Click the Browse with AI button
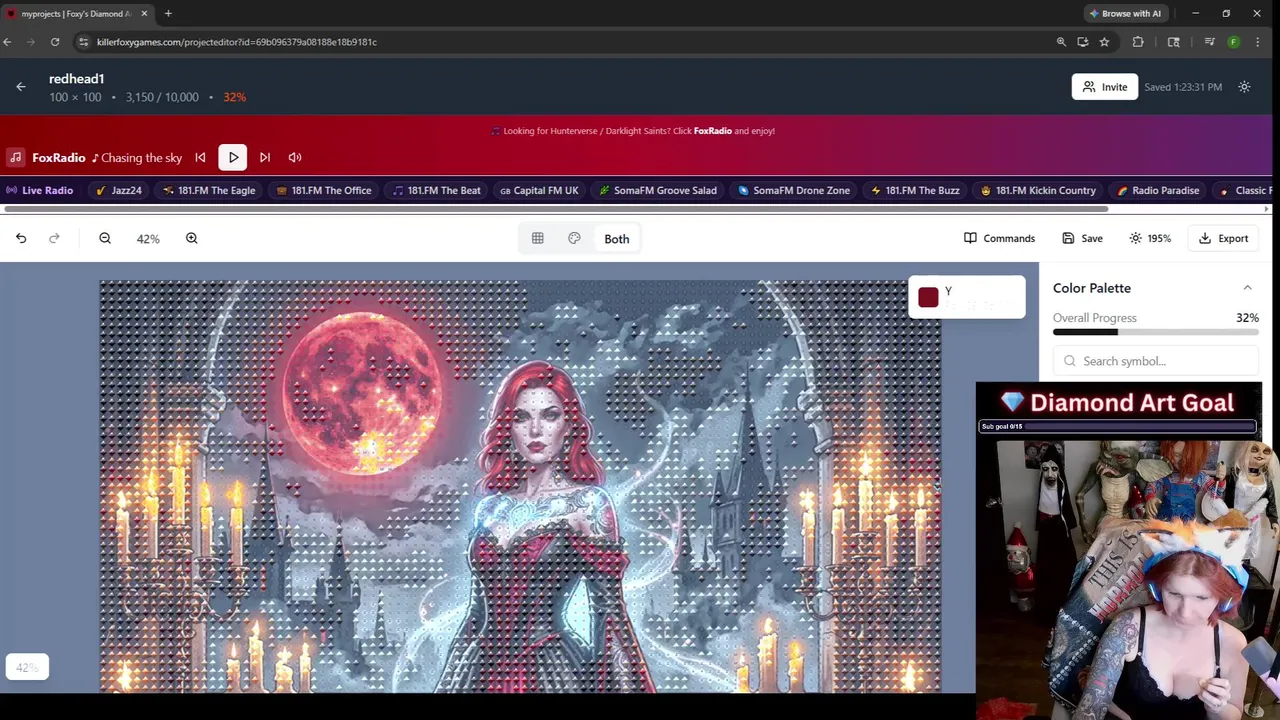Viewport: 1280px width, 720px height. (1124, 13)
